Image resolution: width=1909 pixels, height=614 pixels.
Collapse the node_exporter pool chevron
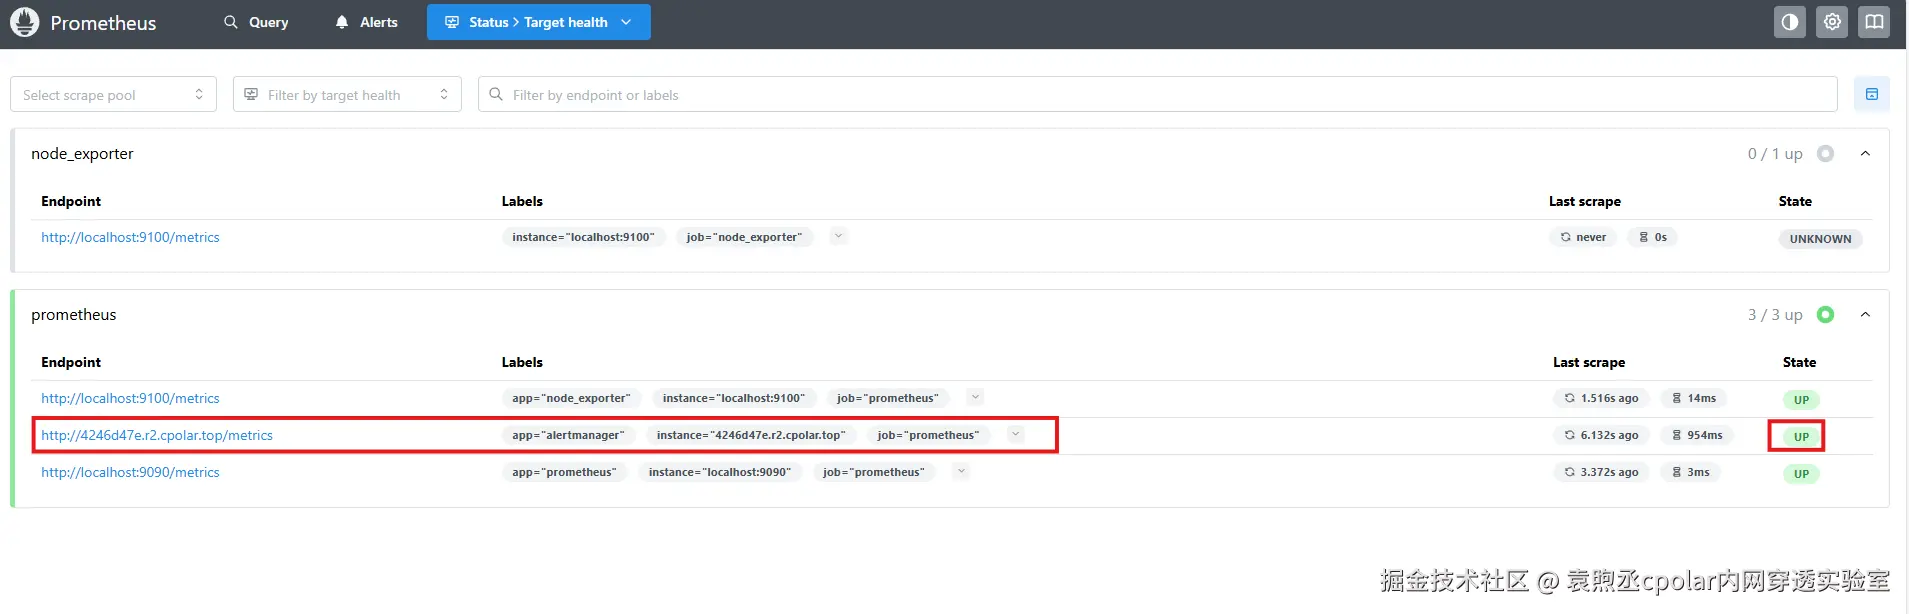tap(1865, 154)
